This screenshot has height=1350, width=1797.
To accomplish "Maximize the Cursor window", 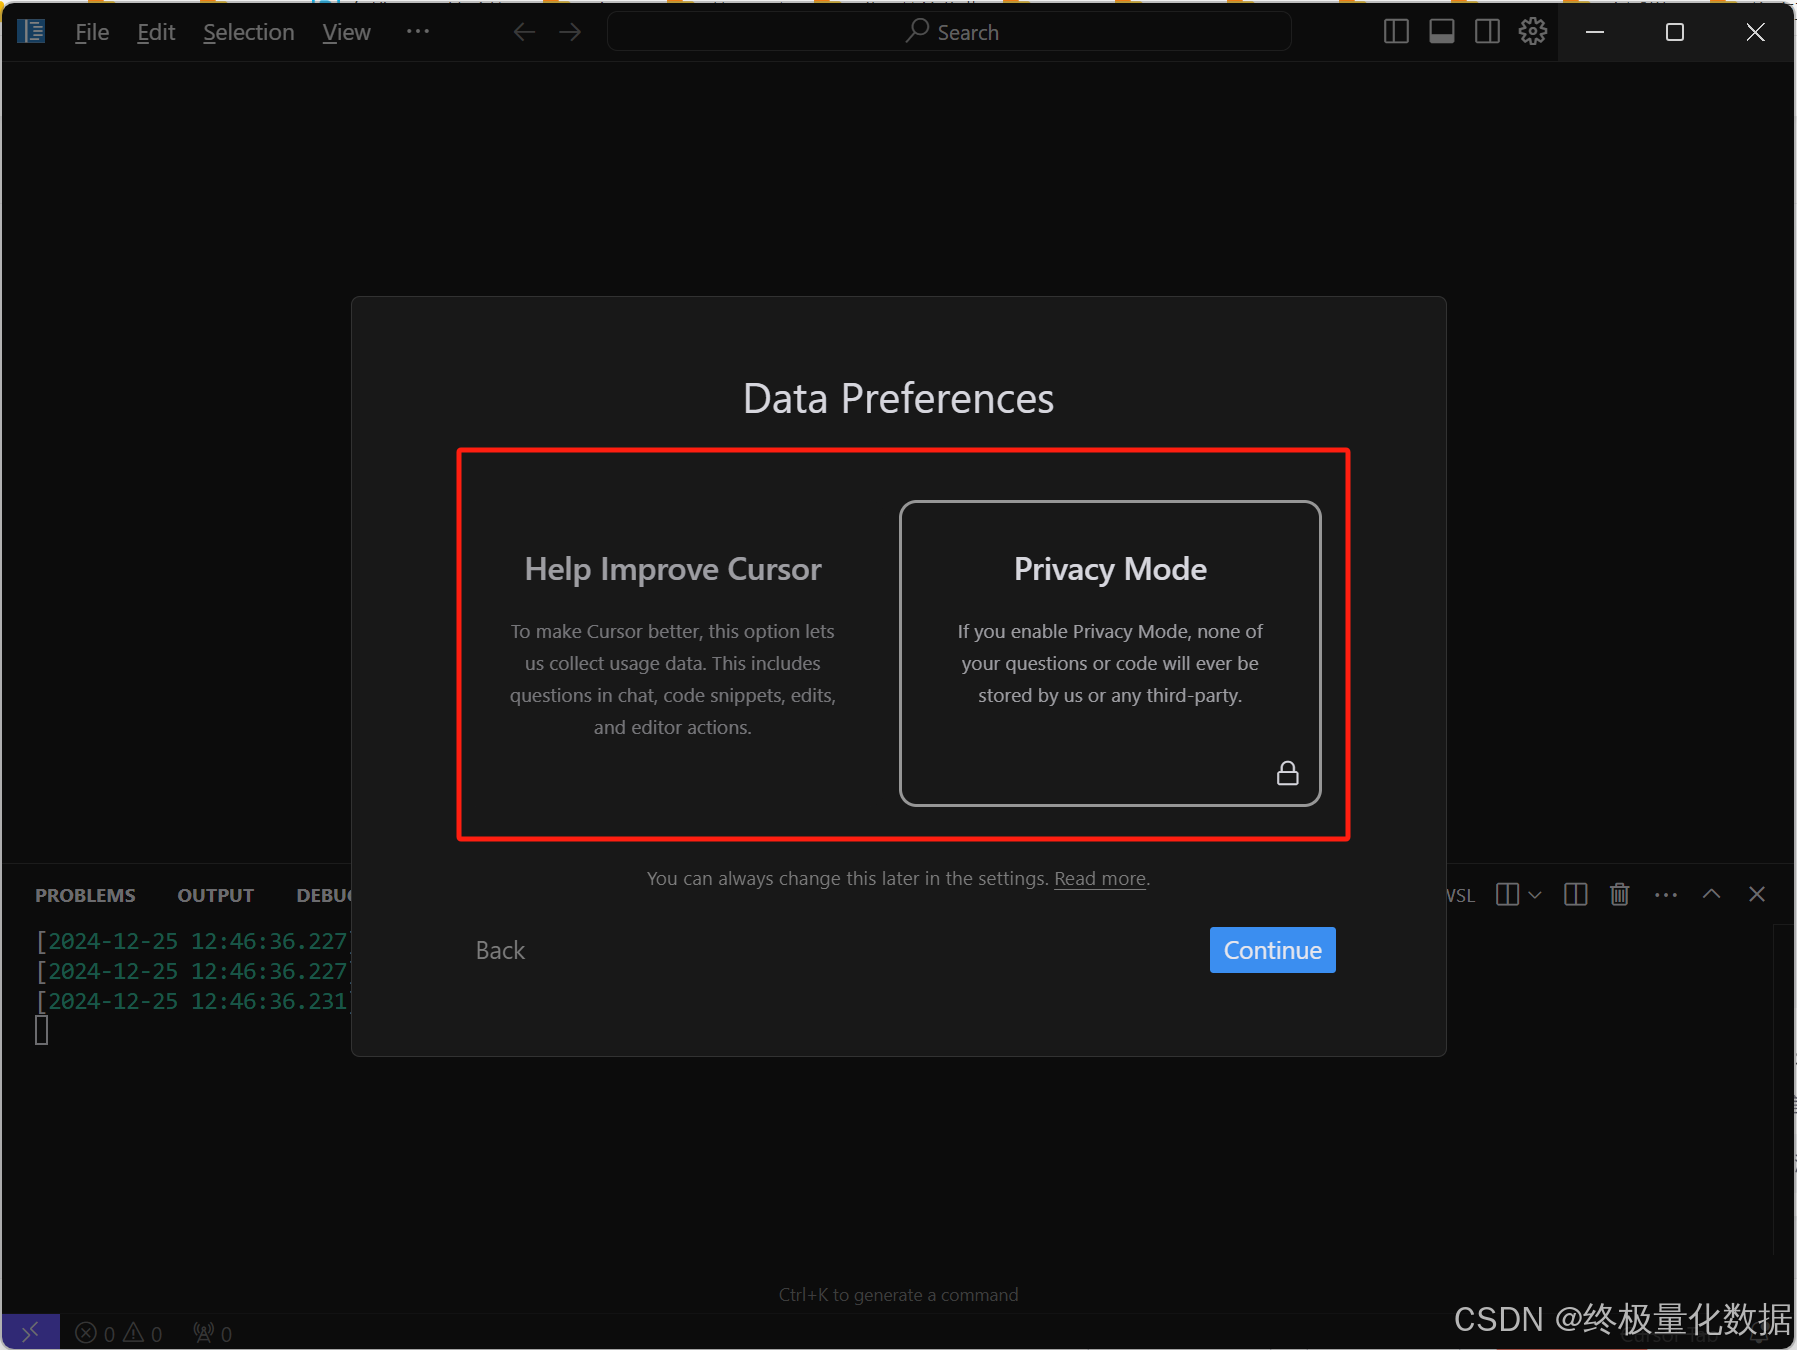I will click(x=1675, y=32).
